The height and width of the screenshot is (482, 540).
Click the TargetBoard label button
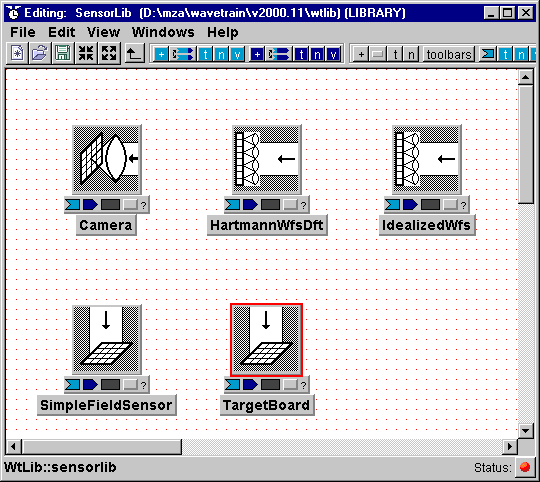click(267, 405)
